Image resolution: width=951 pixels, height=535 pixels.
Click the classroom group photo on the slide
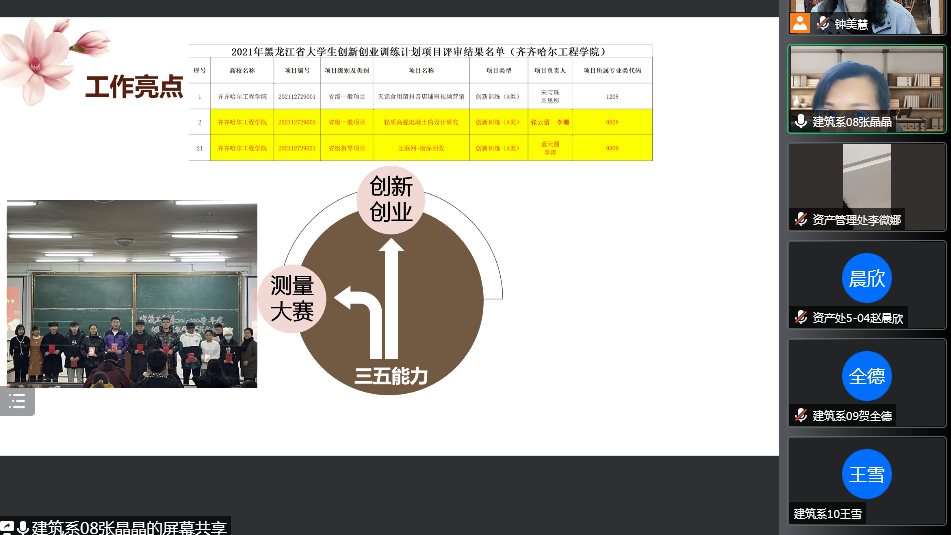(132, 295)
